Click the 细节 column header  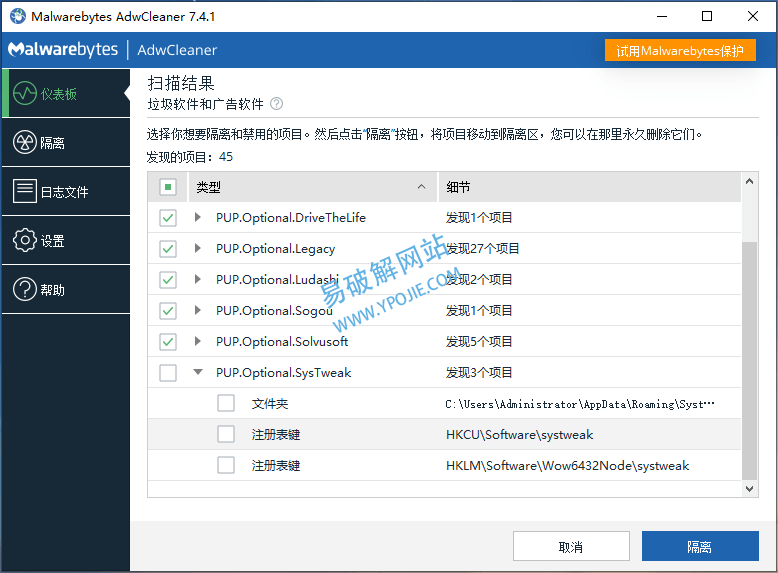(589, 187)
